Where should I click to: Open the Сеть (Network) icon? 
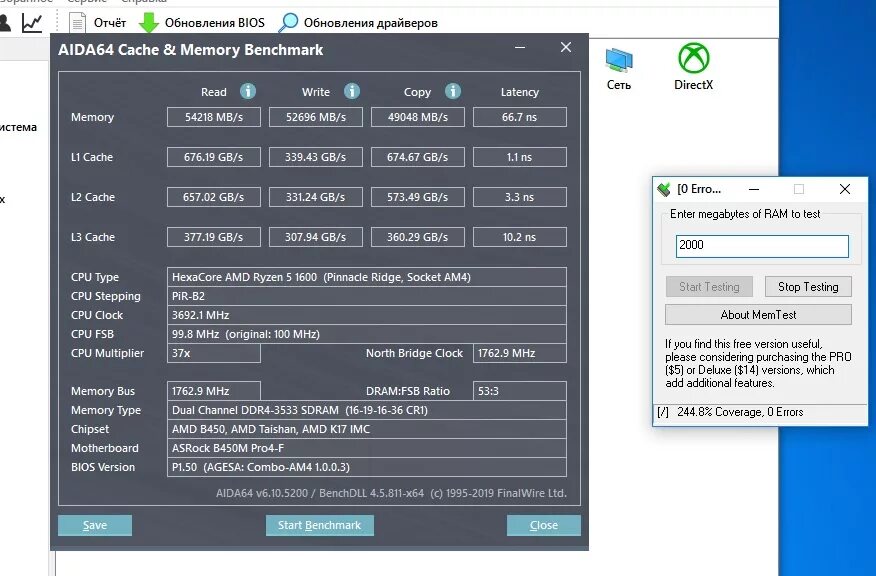coord(619,69)
